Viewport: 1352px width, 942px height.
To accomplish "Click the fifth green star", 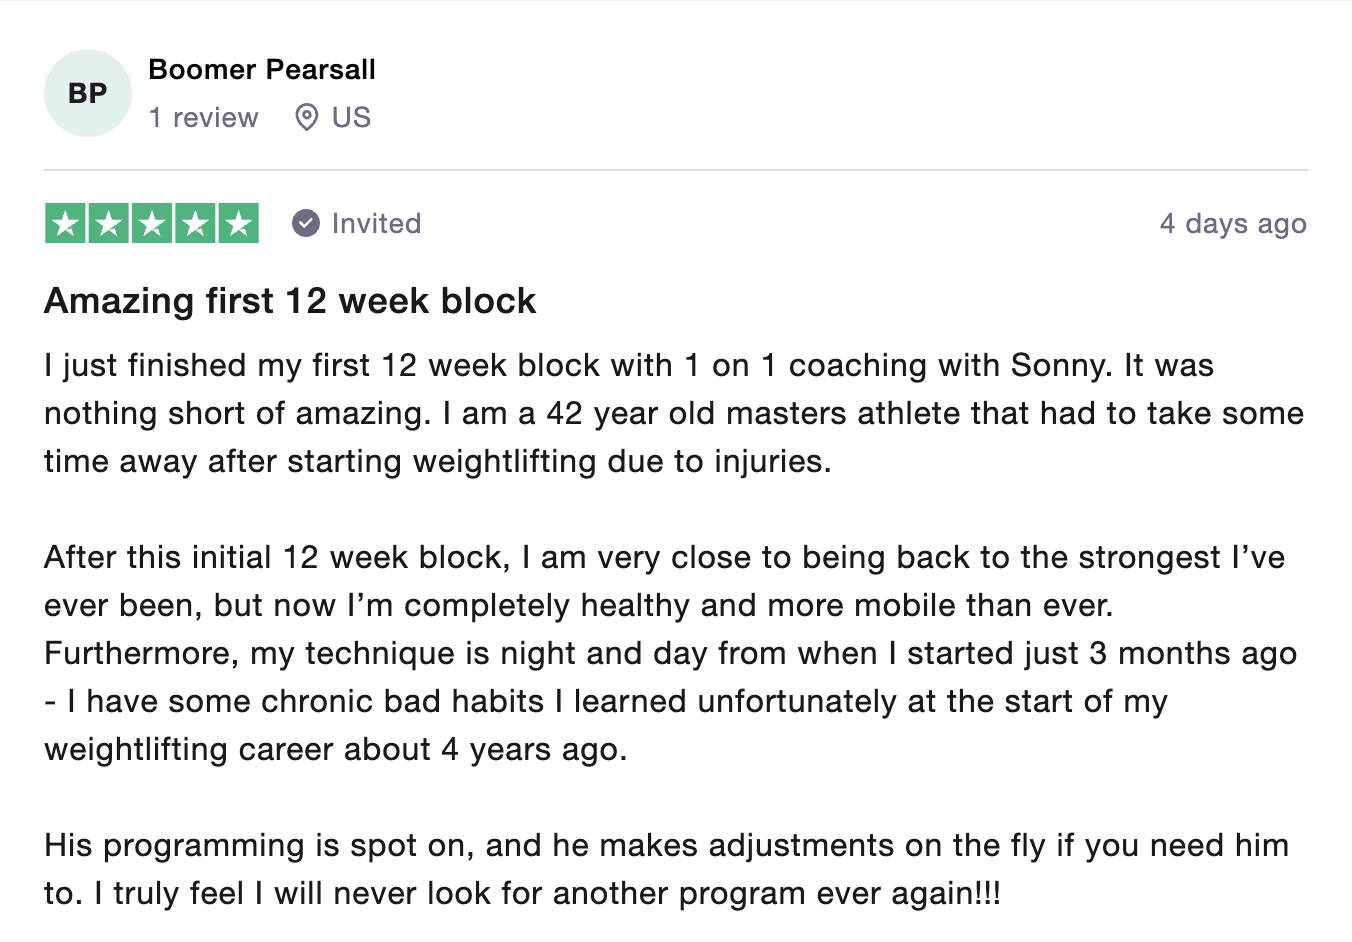I will [x=238, y=223].
